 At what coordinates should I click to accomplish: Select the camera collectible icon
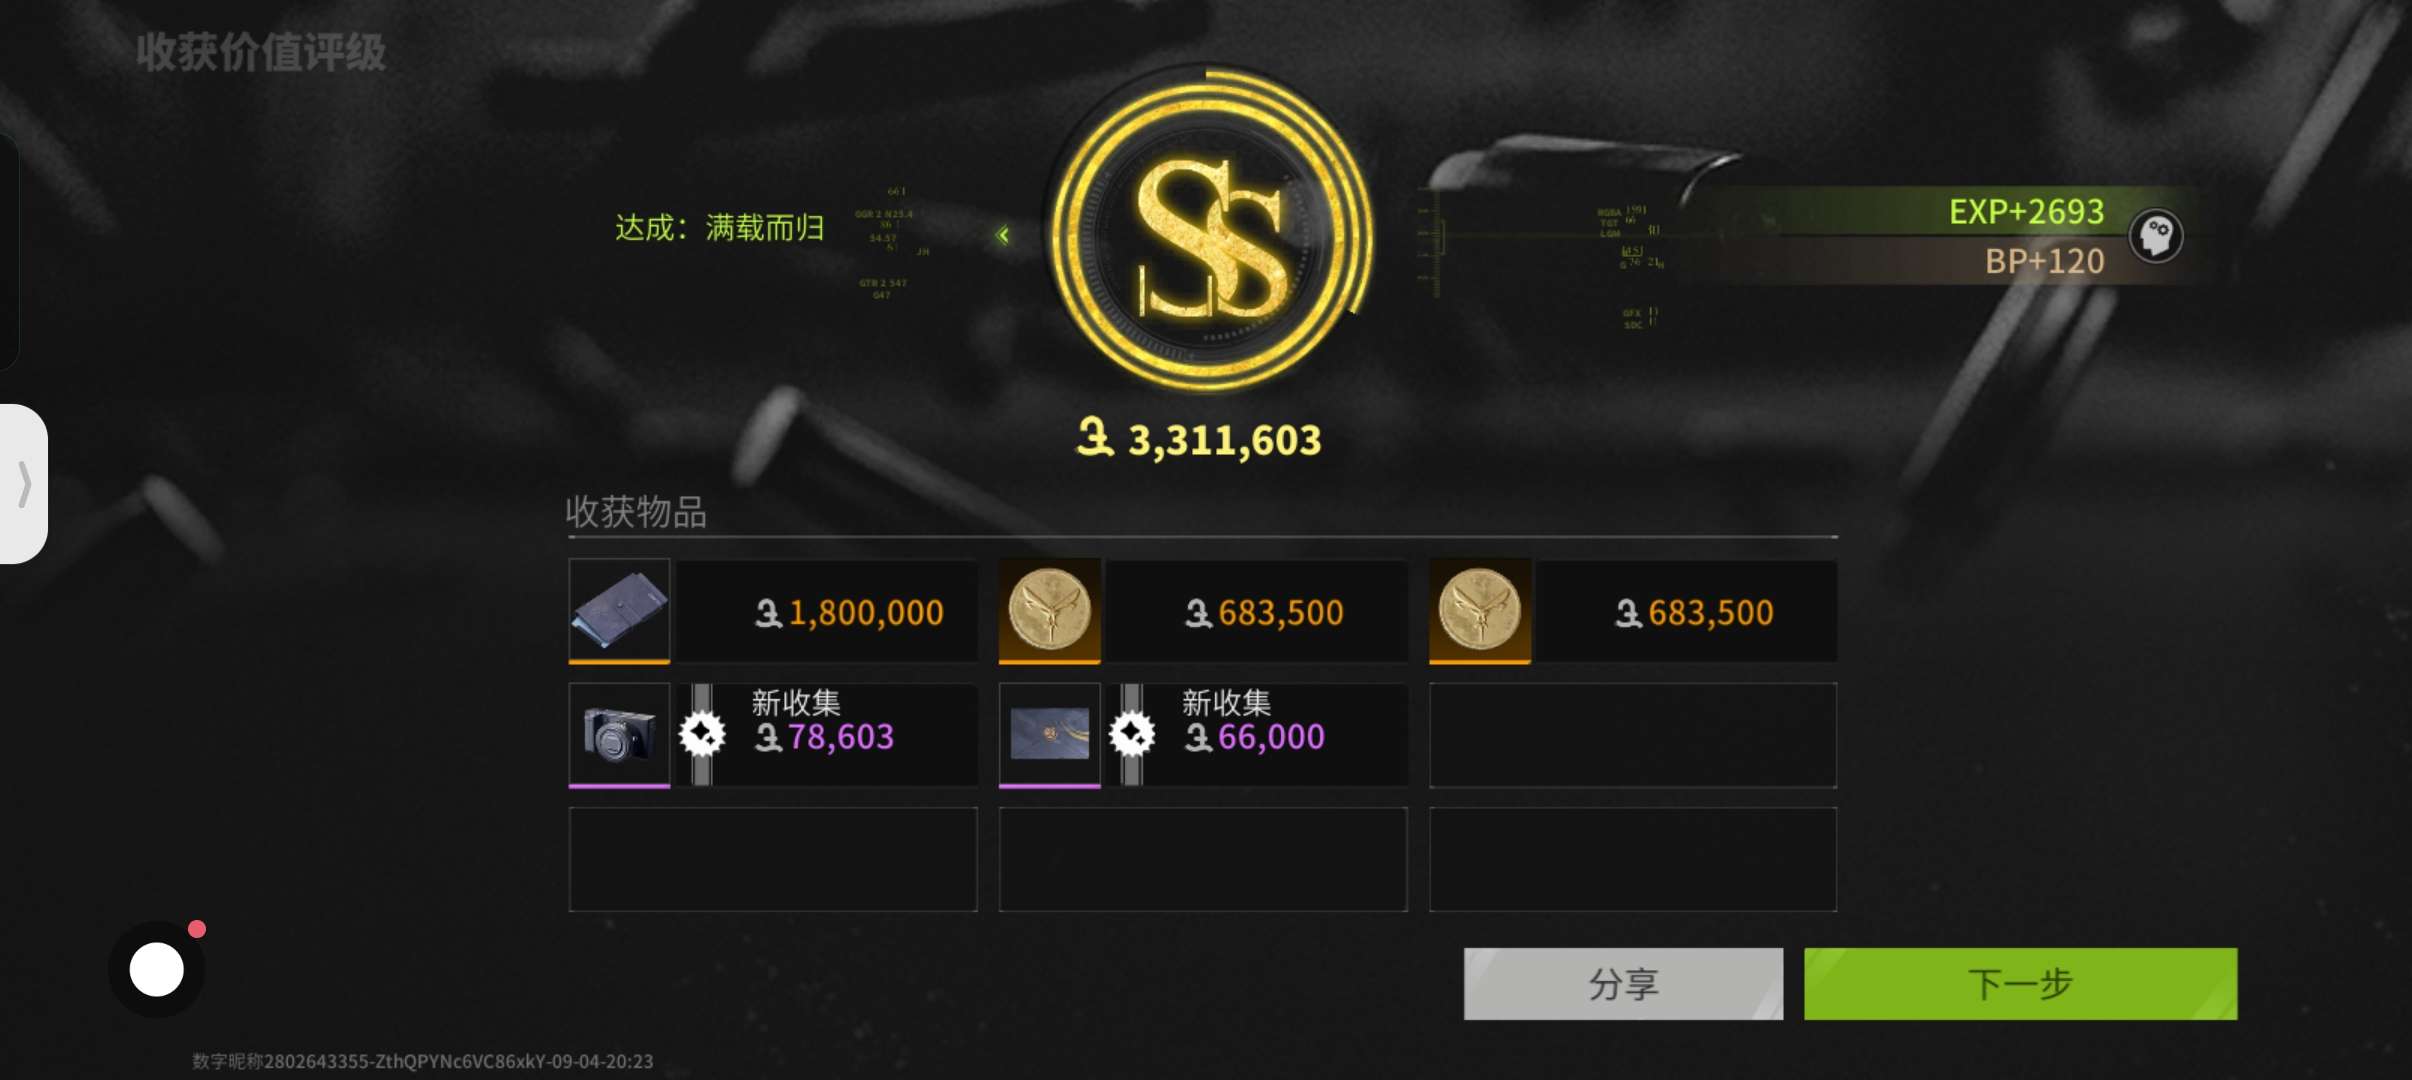click(x=619, y=735)
